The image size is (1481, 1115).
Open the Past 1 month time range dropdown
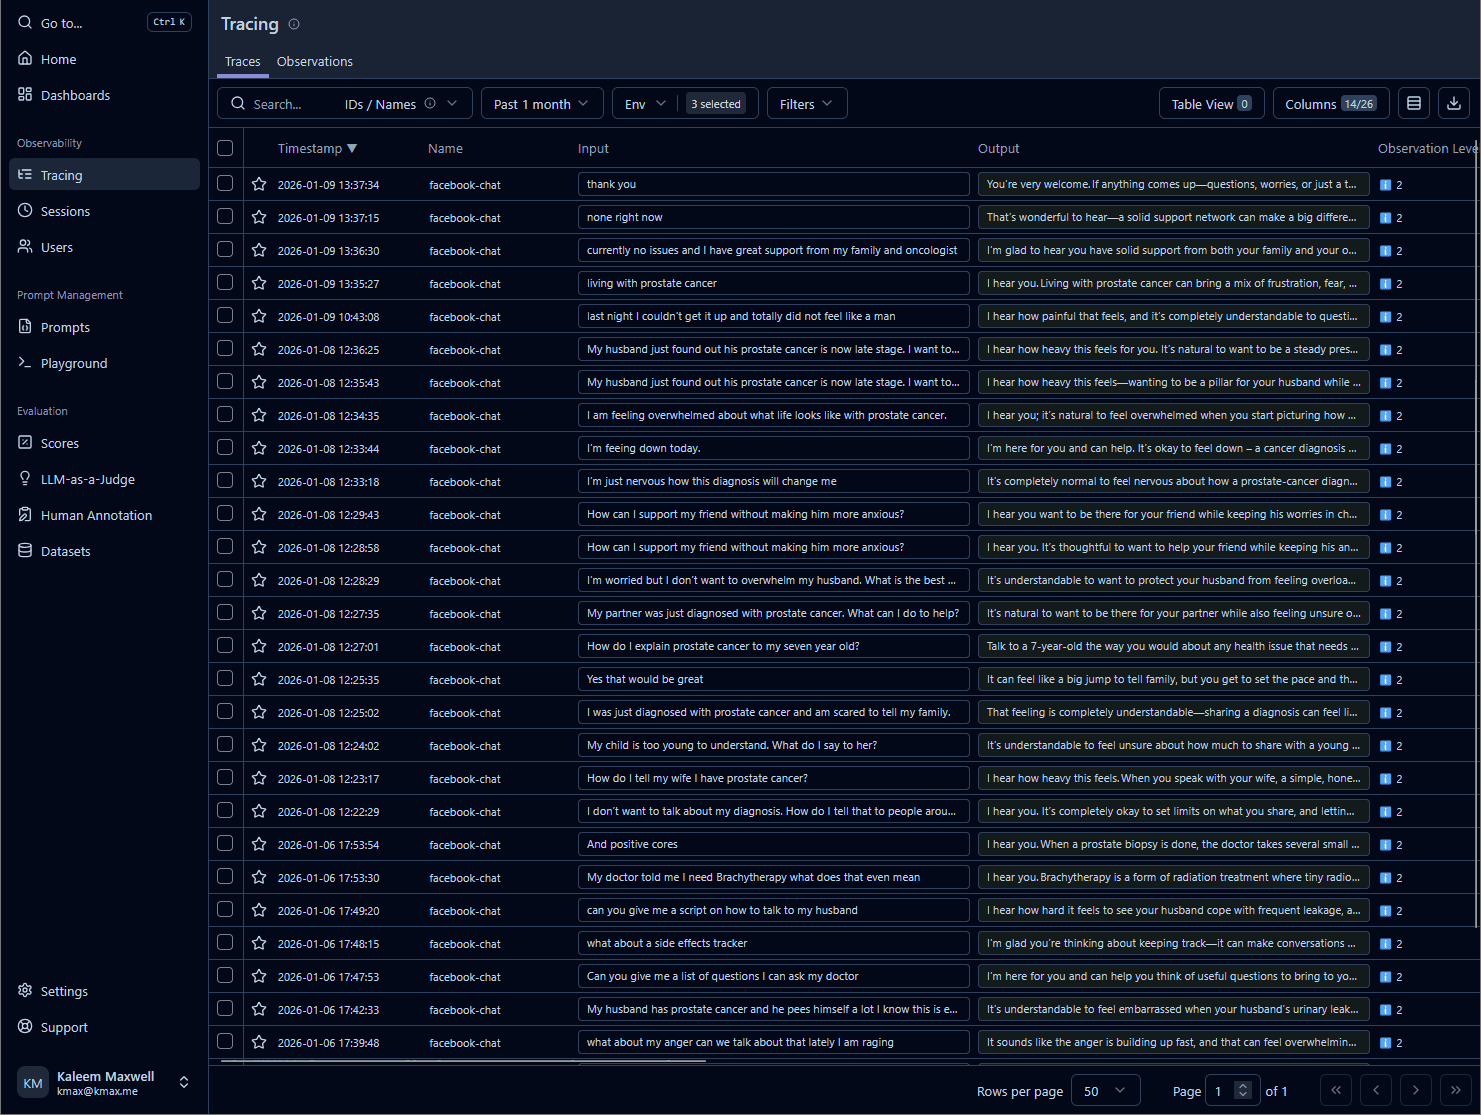542,104
